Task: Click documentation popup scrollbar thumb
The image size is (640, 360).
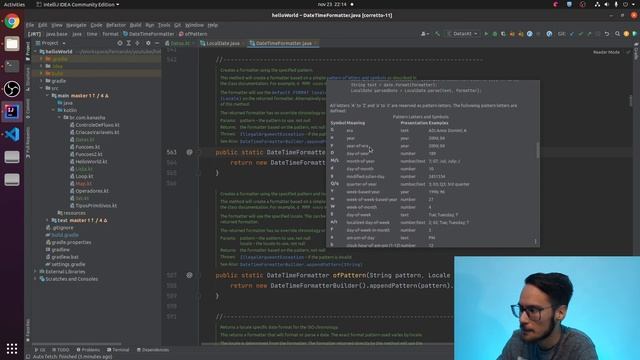Action: (x=538, y=150)
